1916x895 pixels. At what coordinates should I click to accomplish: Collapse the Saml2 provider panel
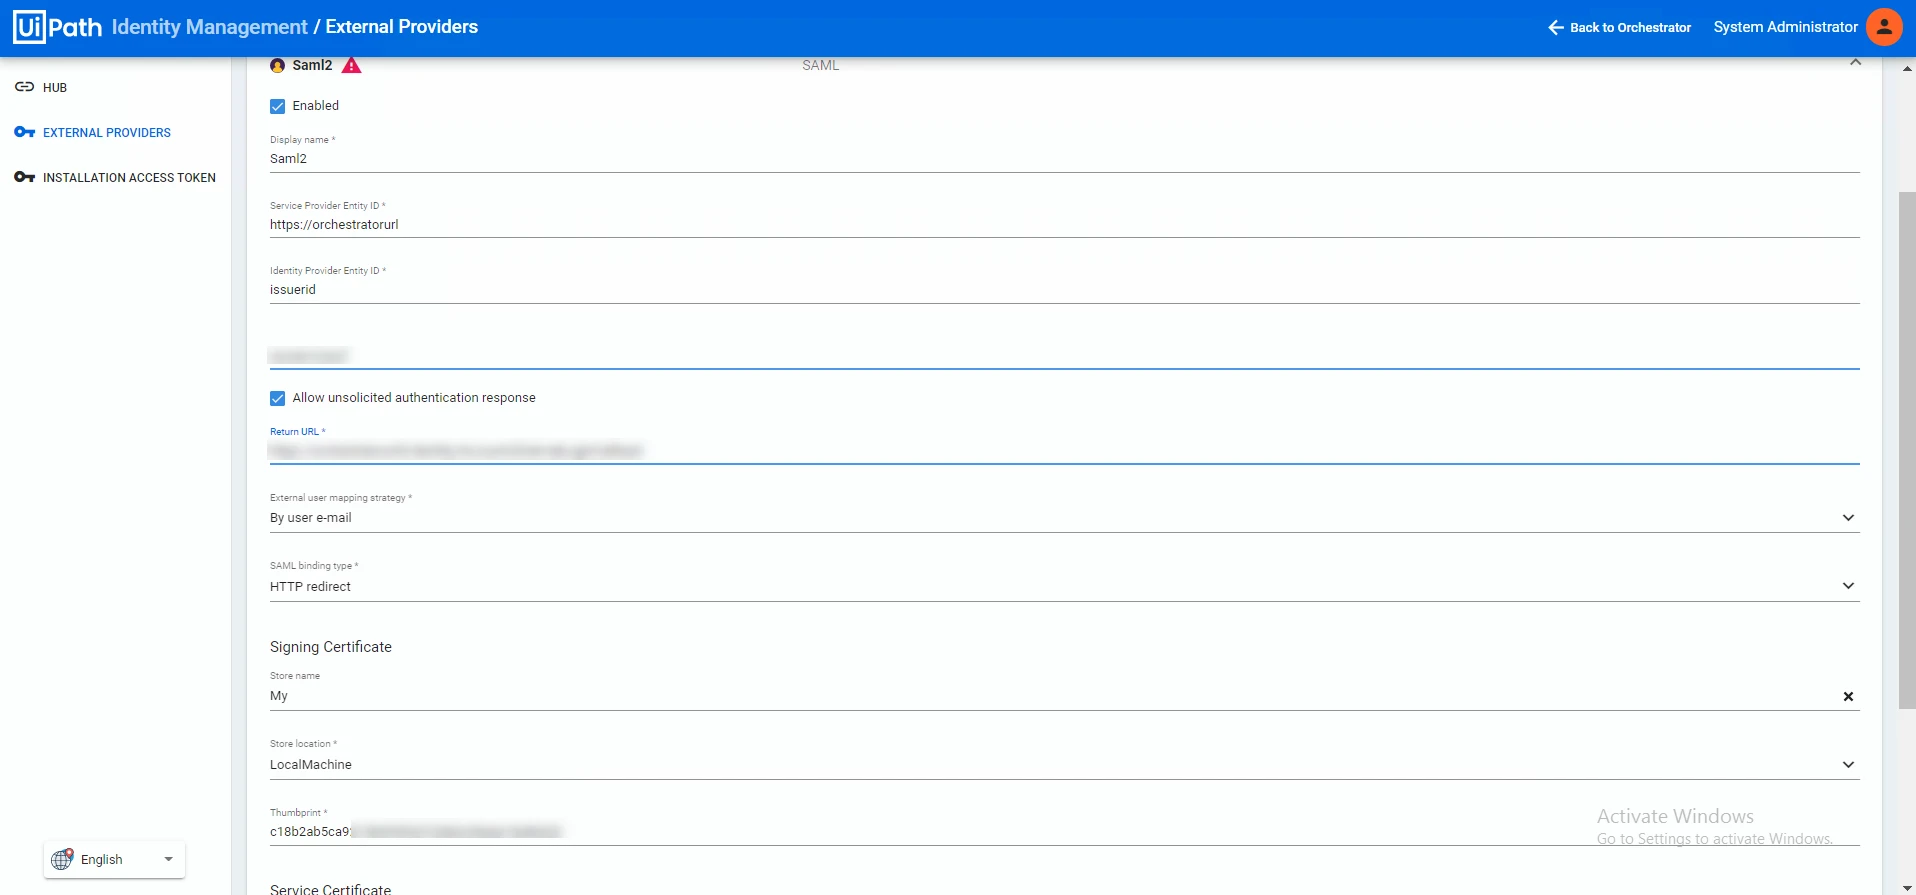click(1855, 63)
